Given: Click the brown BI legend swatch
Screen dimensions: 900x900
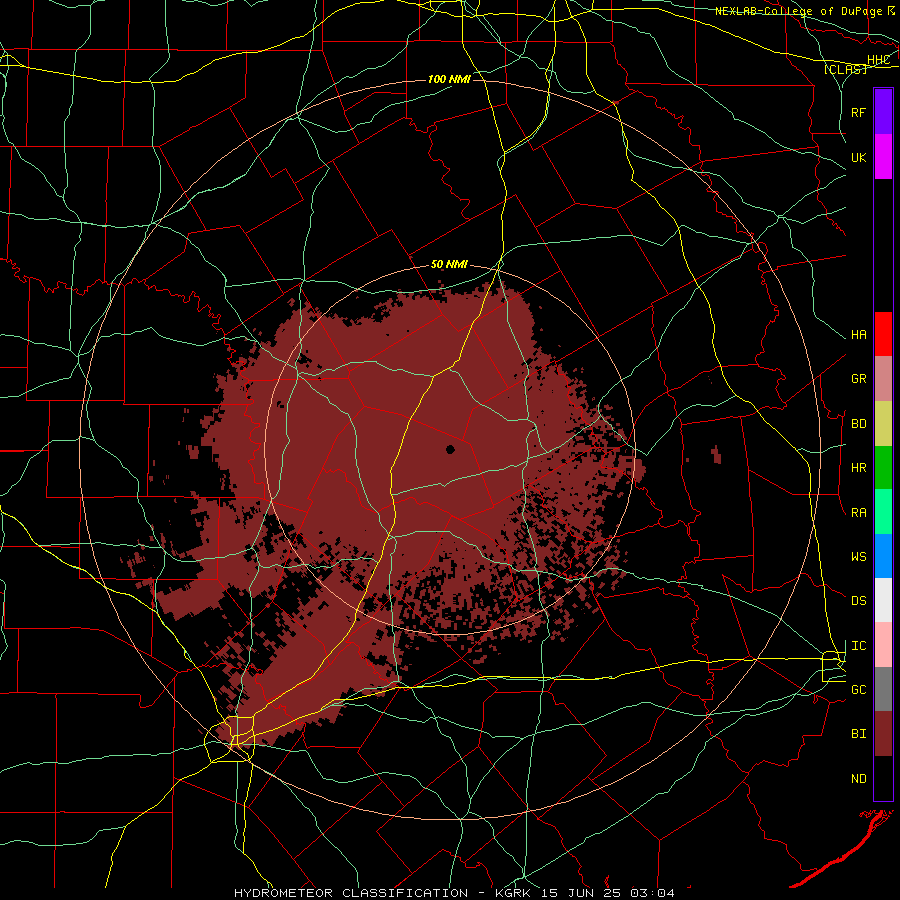Looking at the screenshot, I should [883, 734].
